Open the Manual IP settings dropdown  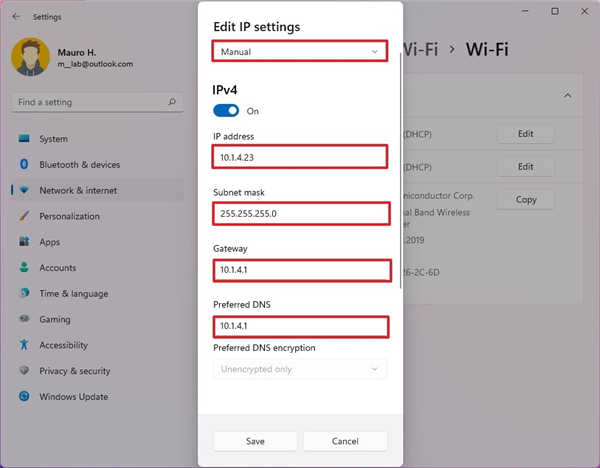pos(300,51)
